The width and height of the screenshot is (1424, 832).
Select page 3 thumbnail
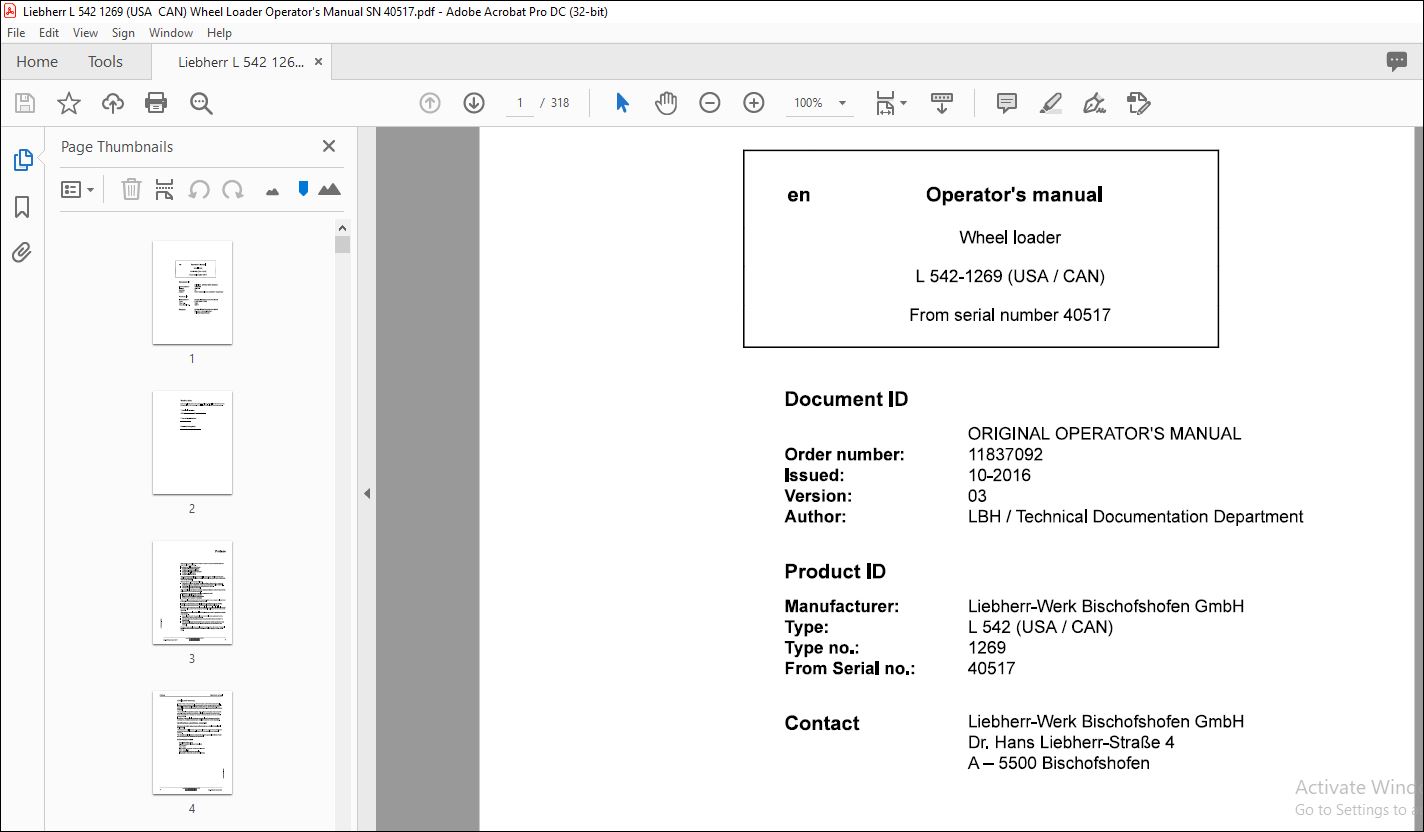click(x=192, y=592)
